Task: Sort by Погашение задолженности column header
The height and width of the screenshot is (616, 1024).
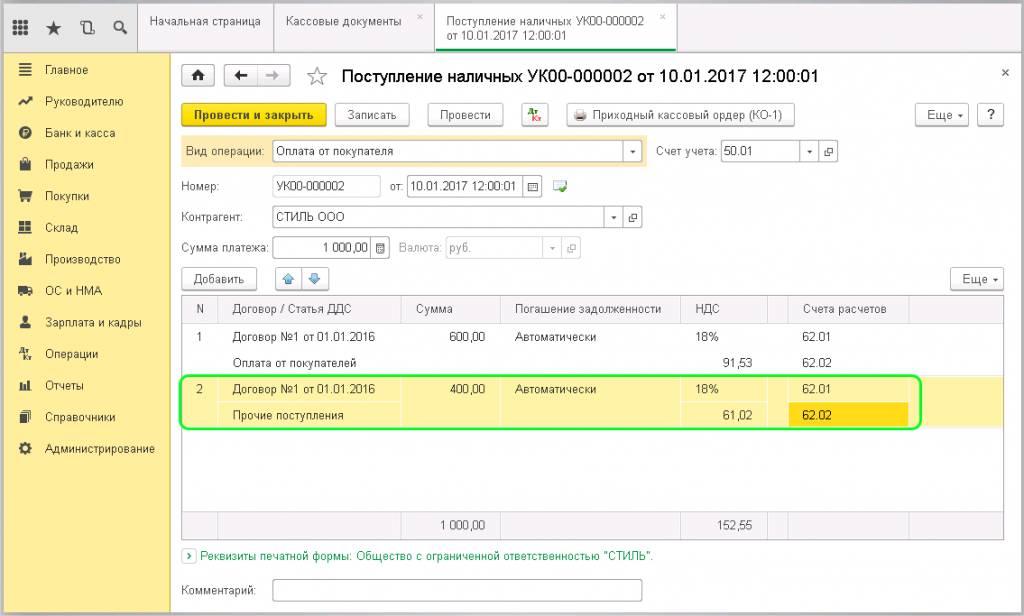Action: click(588, 309)
